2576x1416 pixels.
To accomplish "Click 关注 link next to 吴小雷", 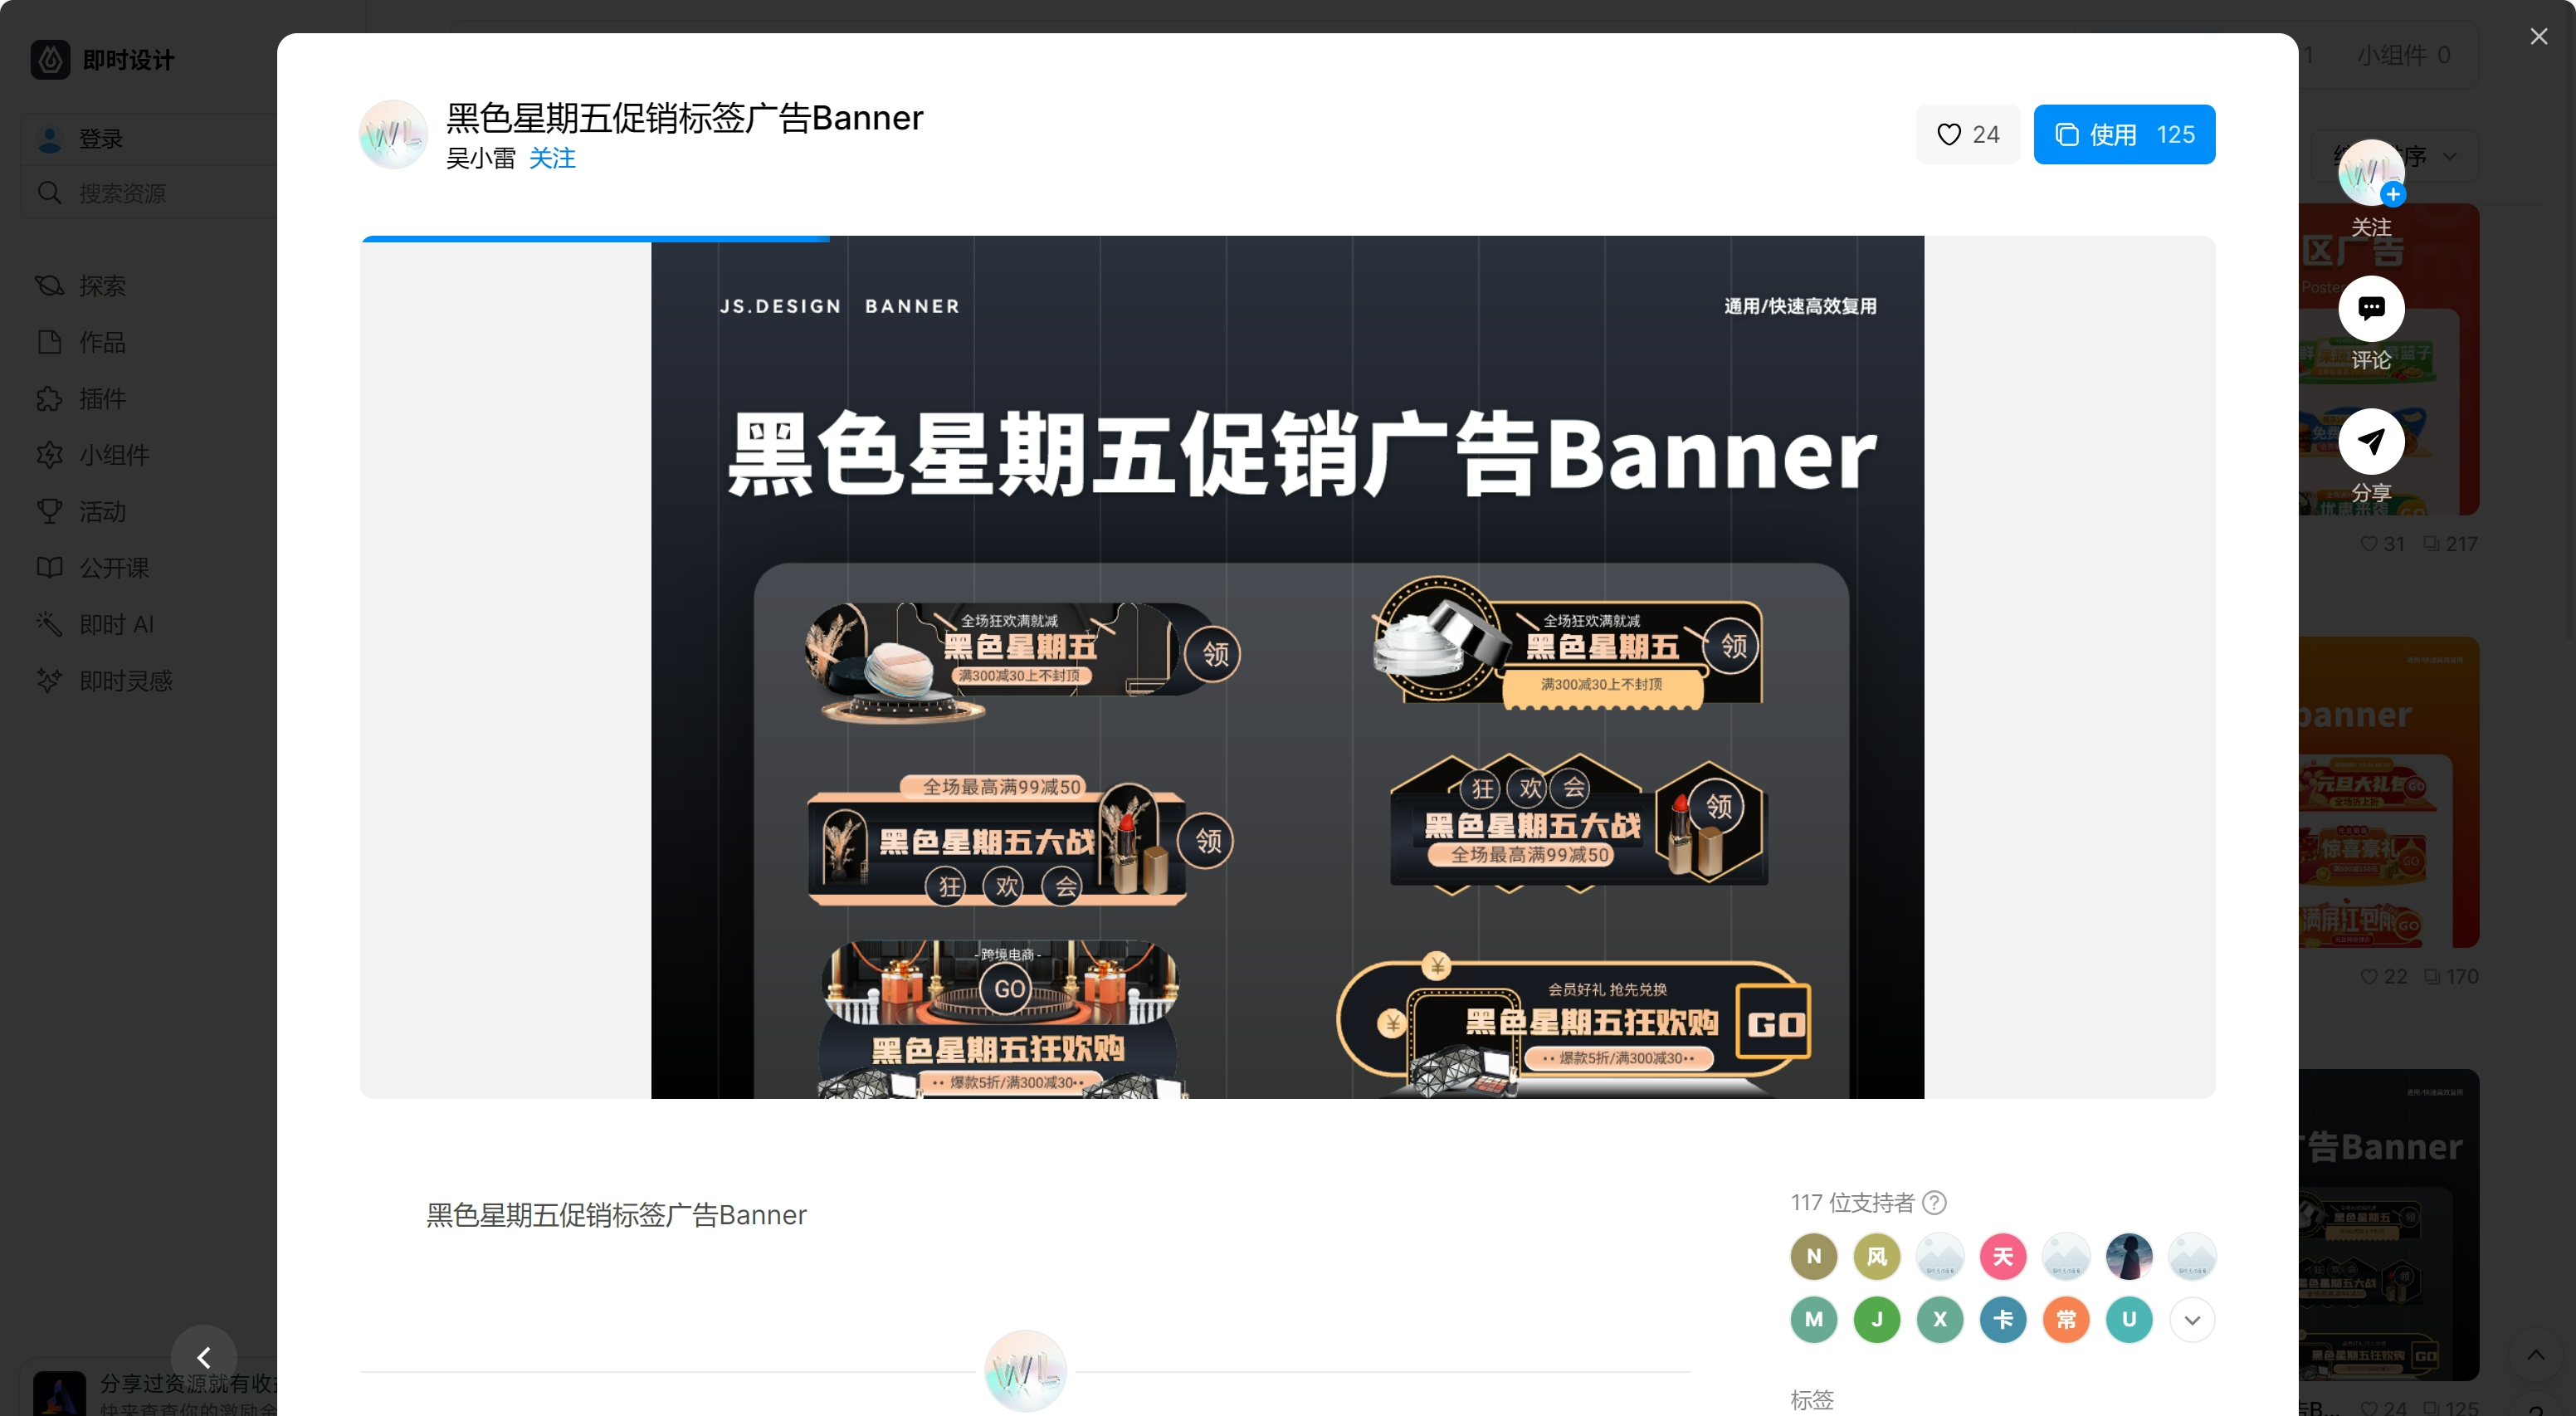I will click(552, 158).
